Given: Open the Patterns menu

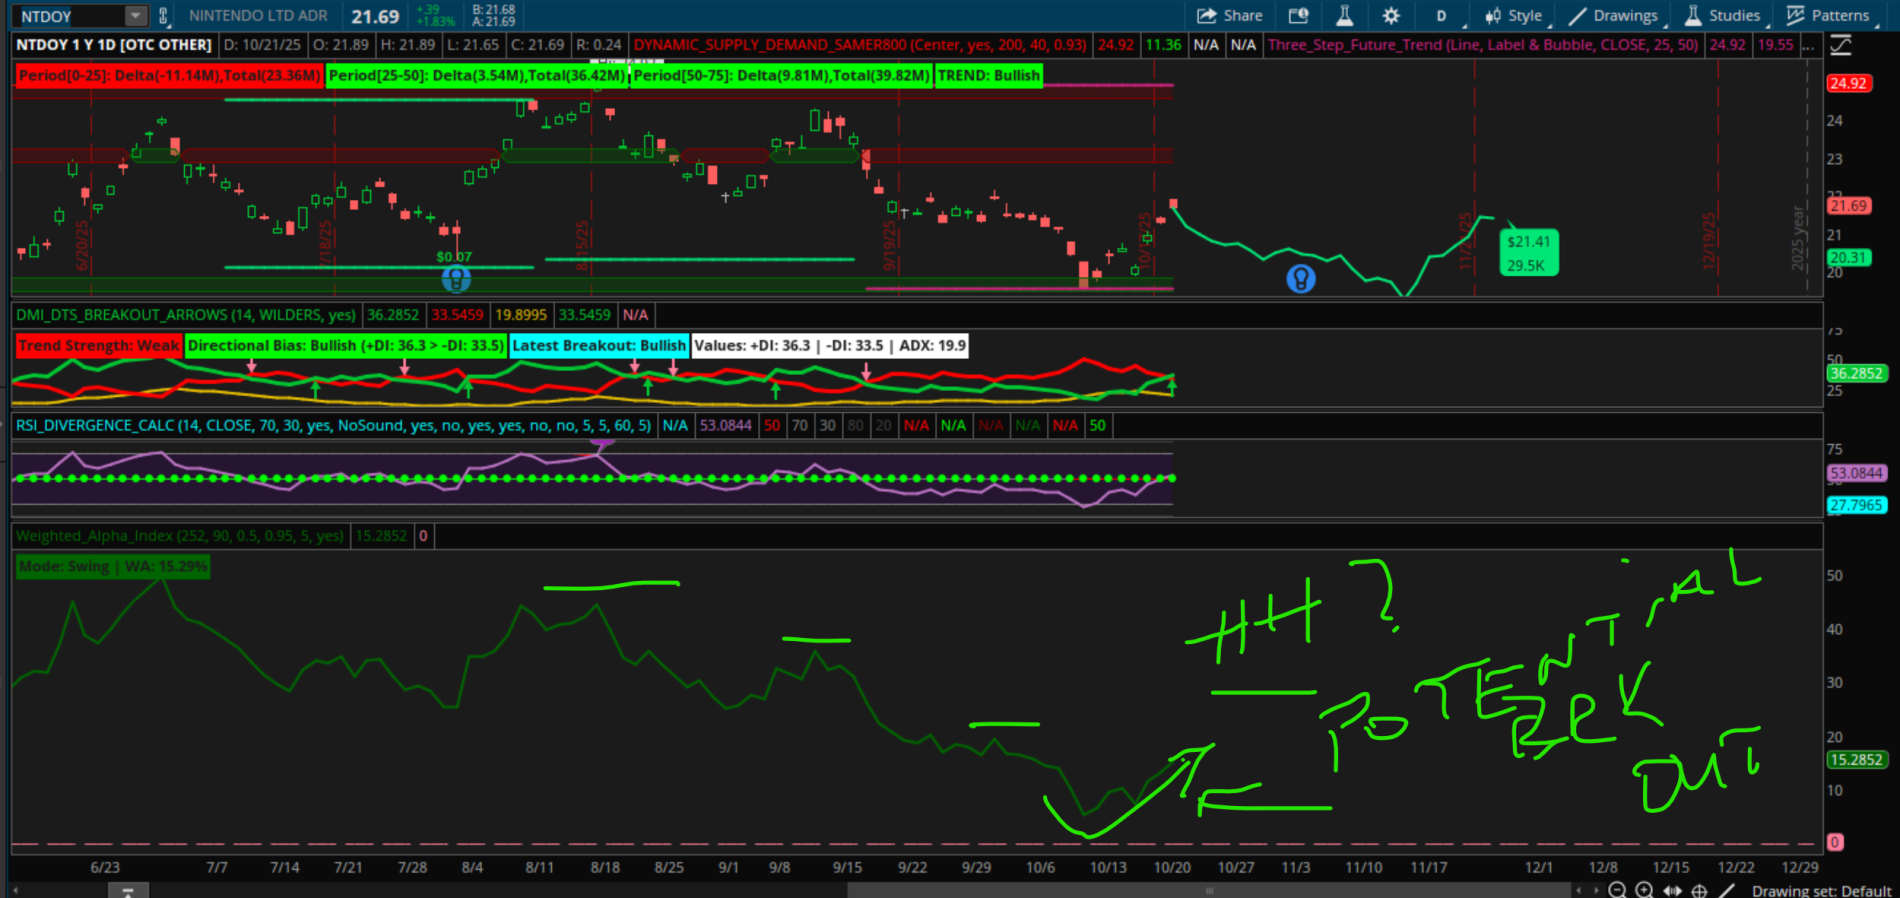Looking at the screenshot, I should [x=1828, y=16].
